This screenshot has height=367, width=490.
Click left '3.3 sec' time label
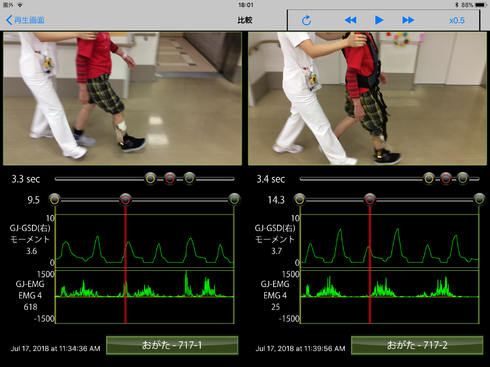point(26,179)
